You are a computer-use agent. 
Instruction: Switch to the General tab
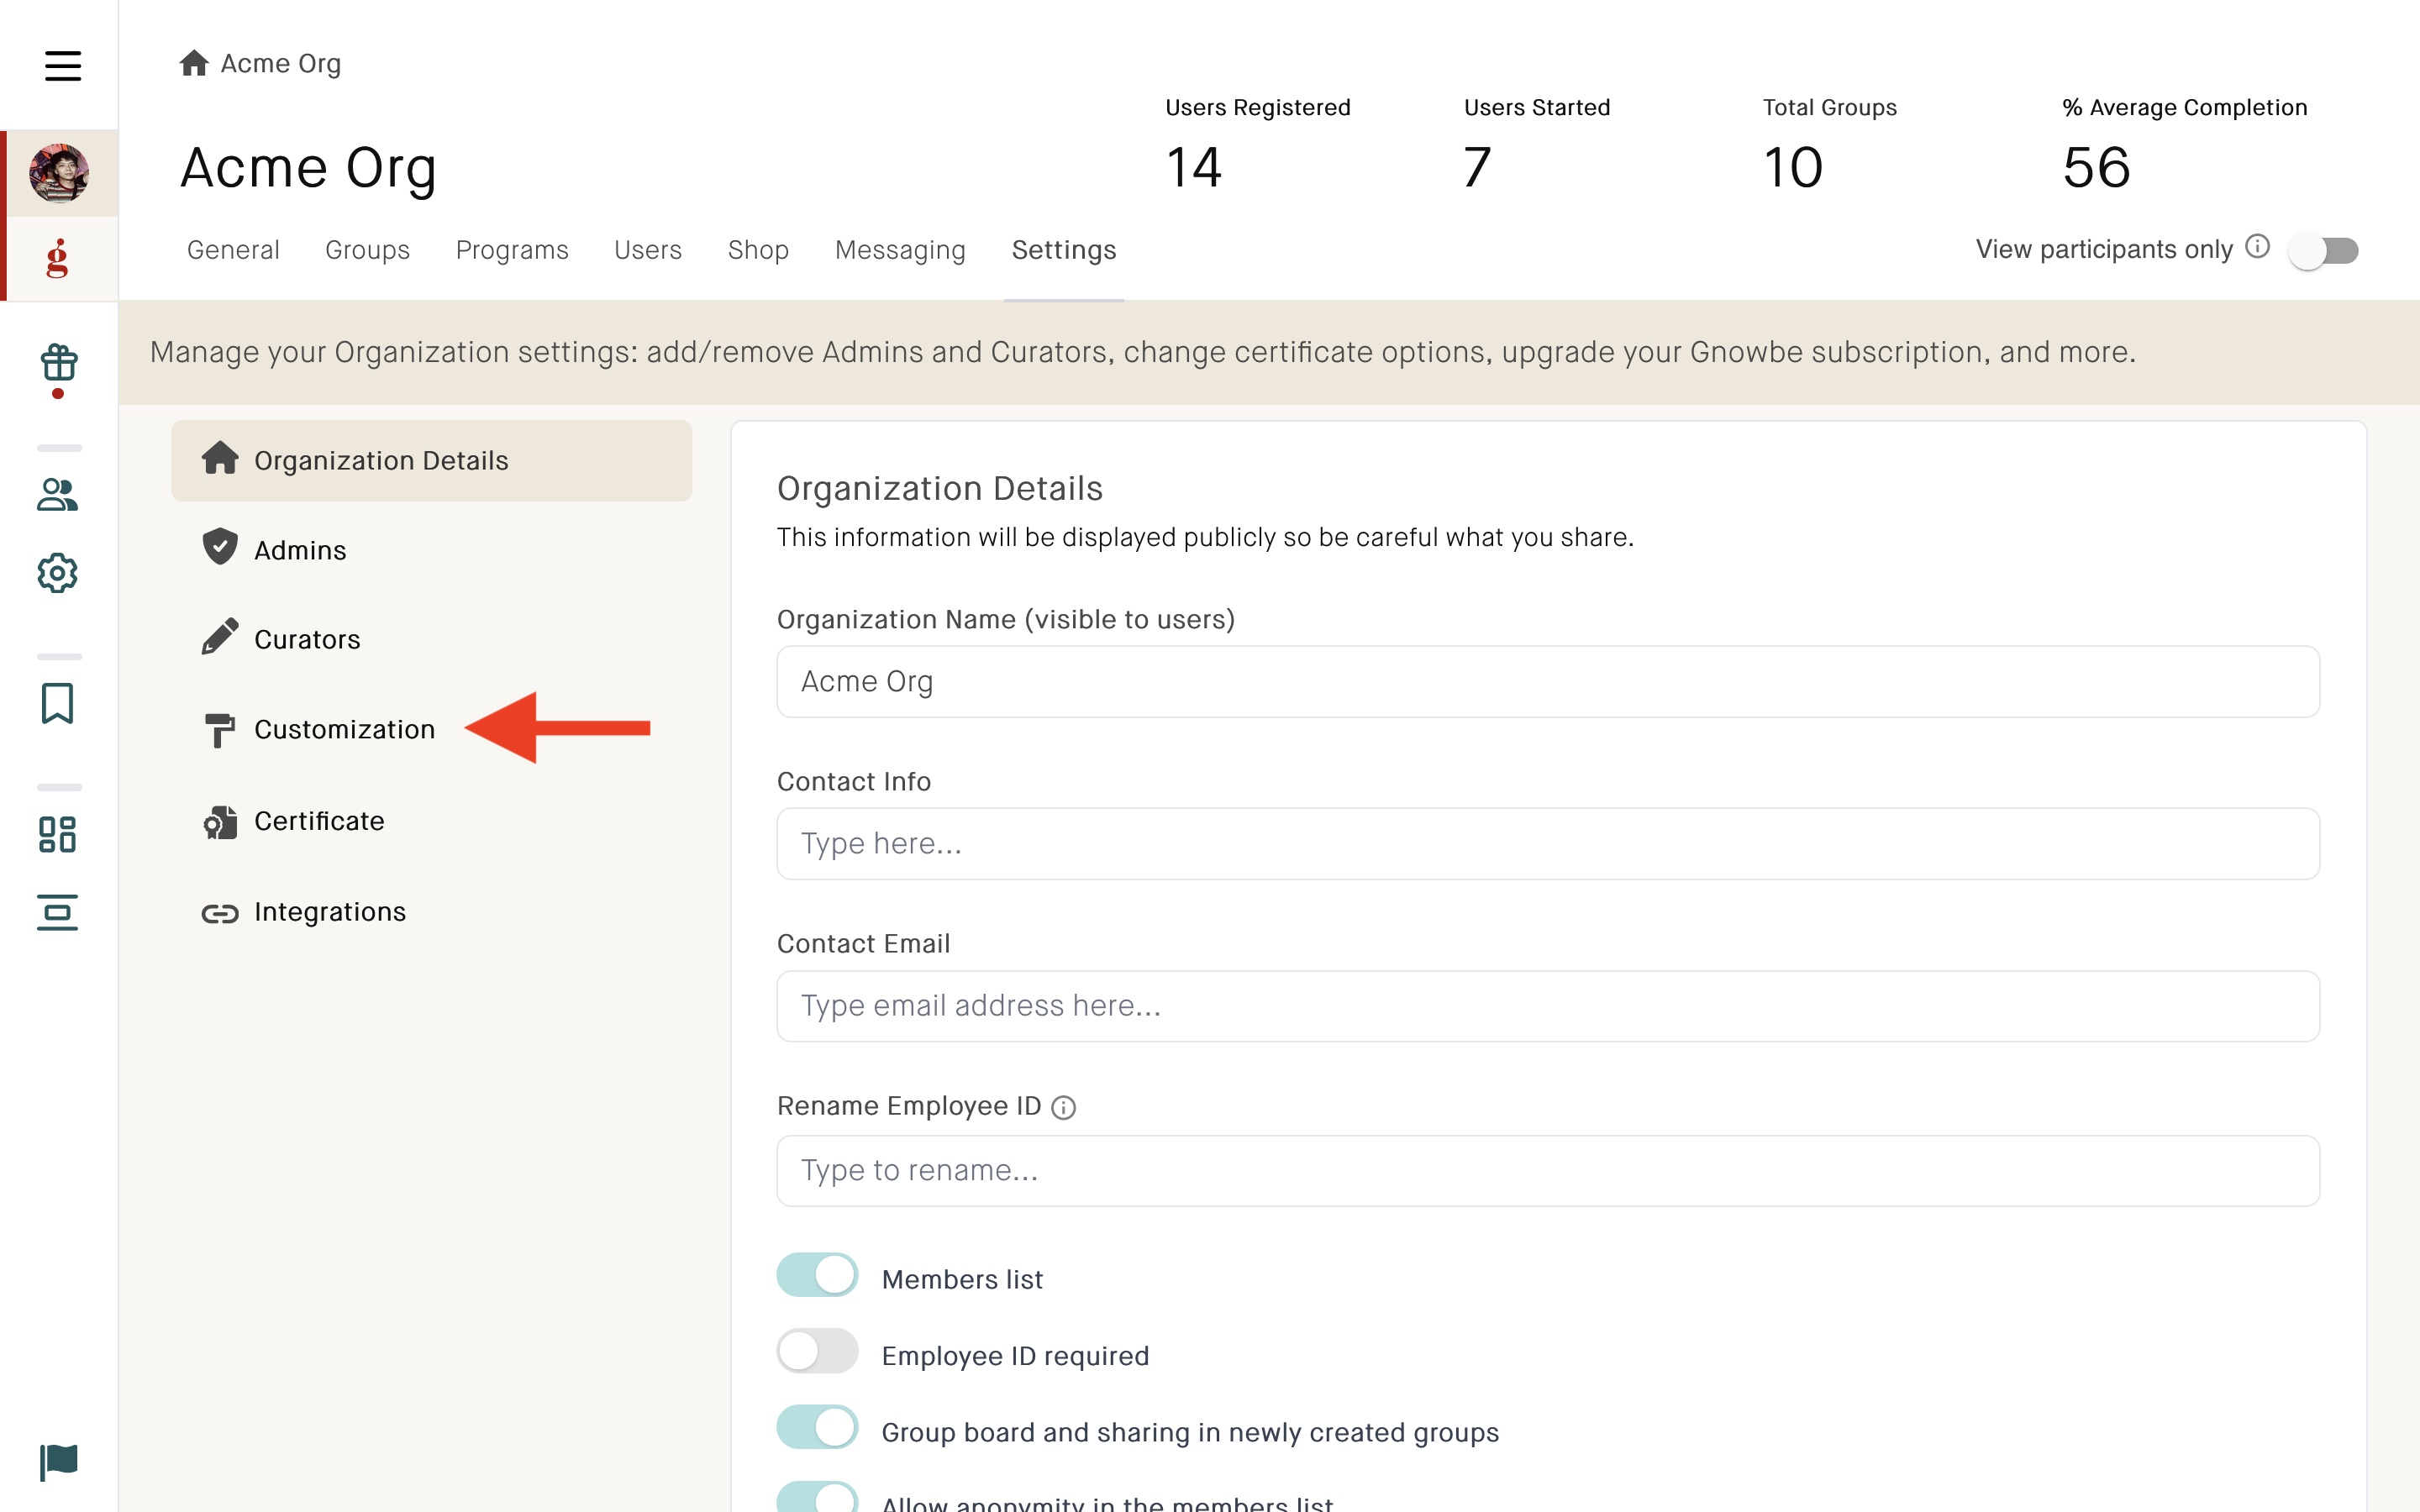point(233,250)
